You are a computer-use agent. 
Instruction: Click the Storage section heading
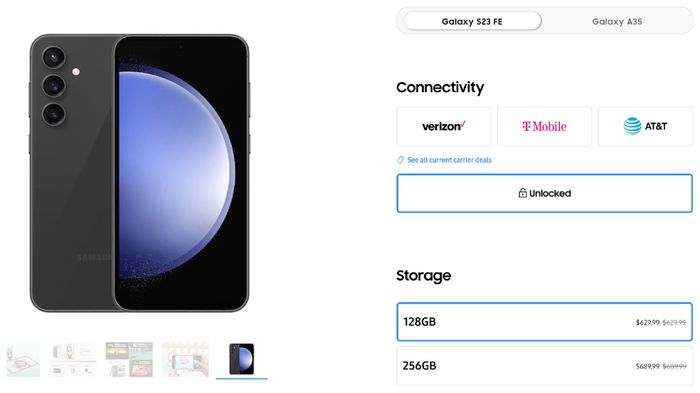coord(423,276)
